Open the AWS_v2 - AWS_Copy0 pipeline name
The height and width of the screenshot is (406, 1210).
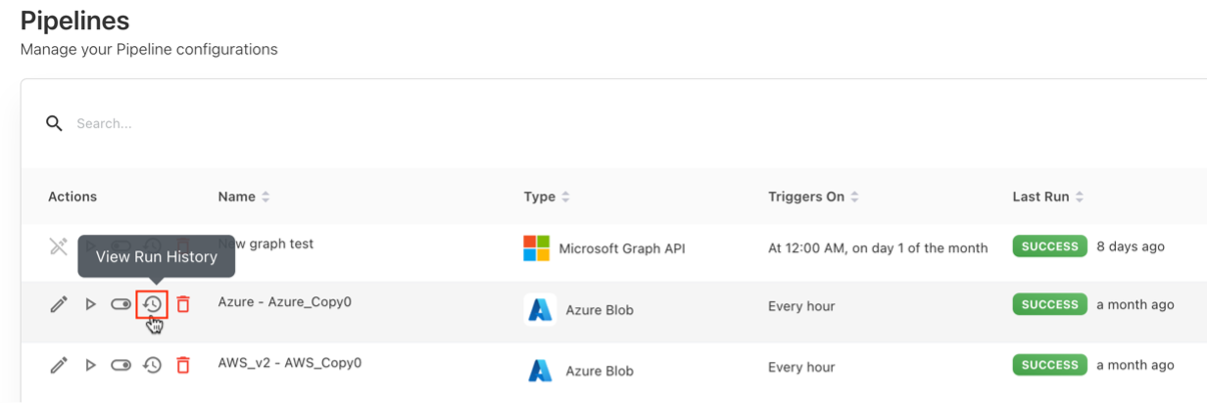point(289,362)
